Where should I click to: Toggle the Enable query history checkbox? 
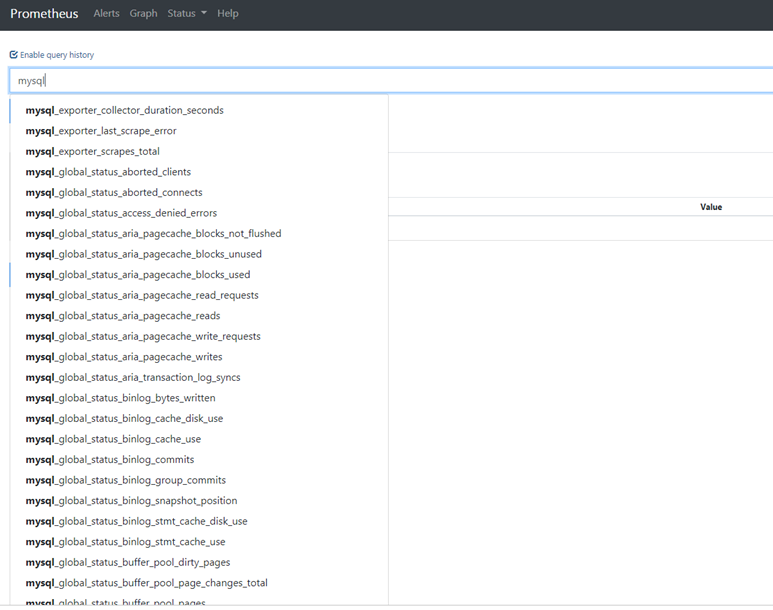pyautogui.click(x=14, y=55)
